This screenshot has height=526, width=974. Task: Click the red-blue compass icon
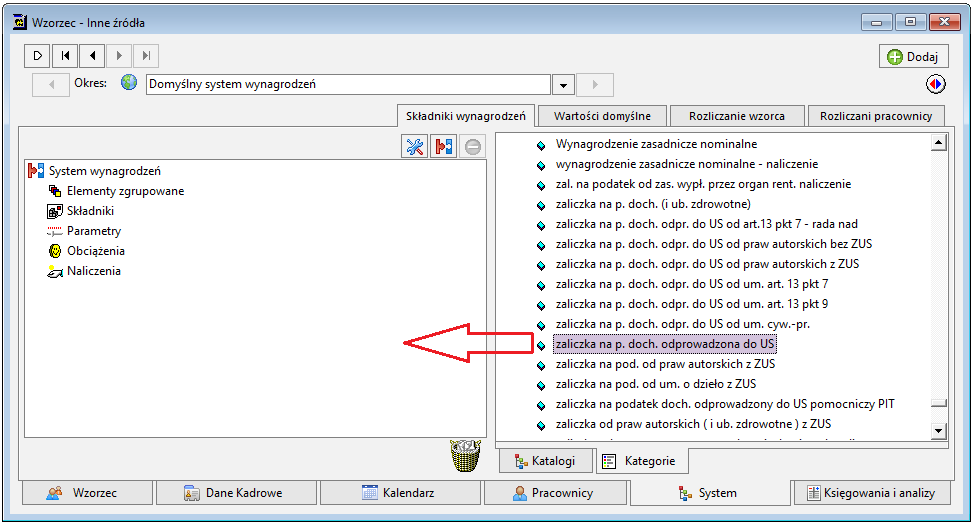click(x=935, y=84)
